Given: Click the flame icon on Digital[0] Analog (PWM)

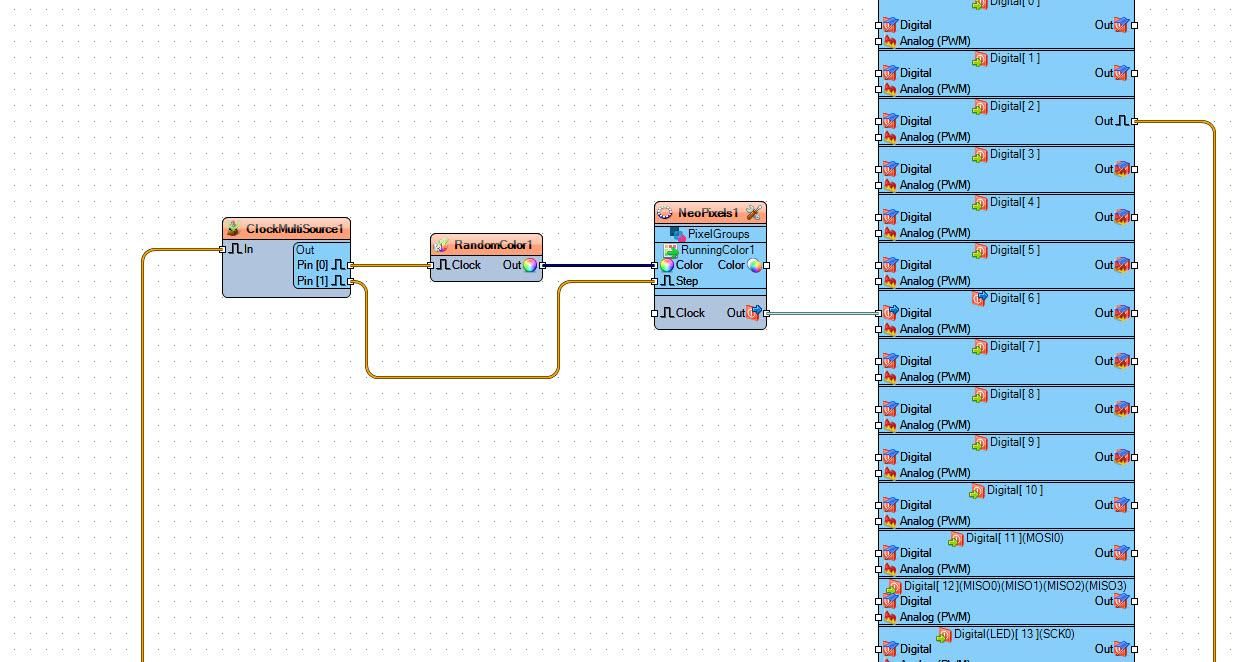Looking at the screenshot, I should coord(891,41).
